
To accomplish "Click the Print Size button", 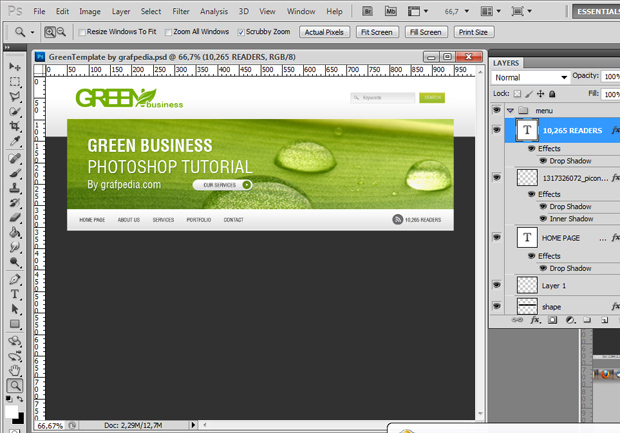I will click(x=473, y=32).
